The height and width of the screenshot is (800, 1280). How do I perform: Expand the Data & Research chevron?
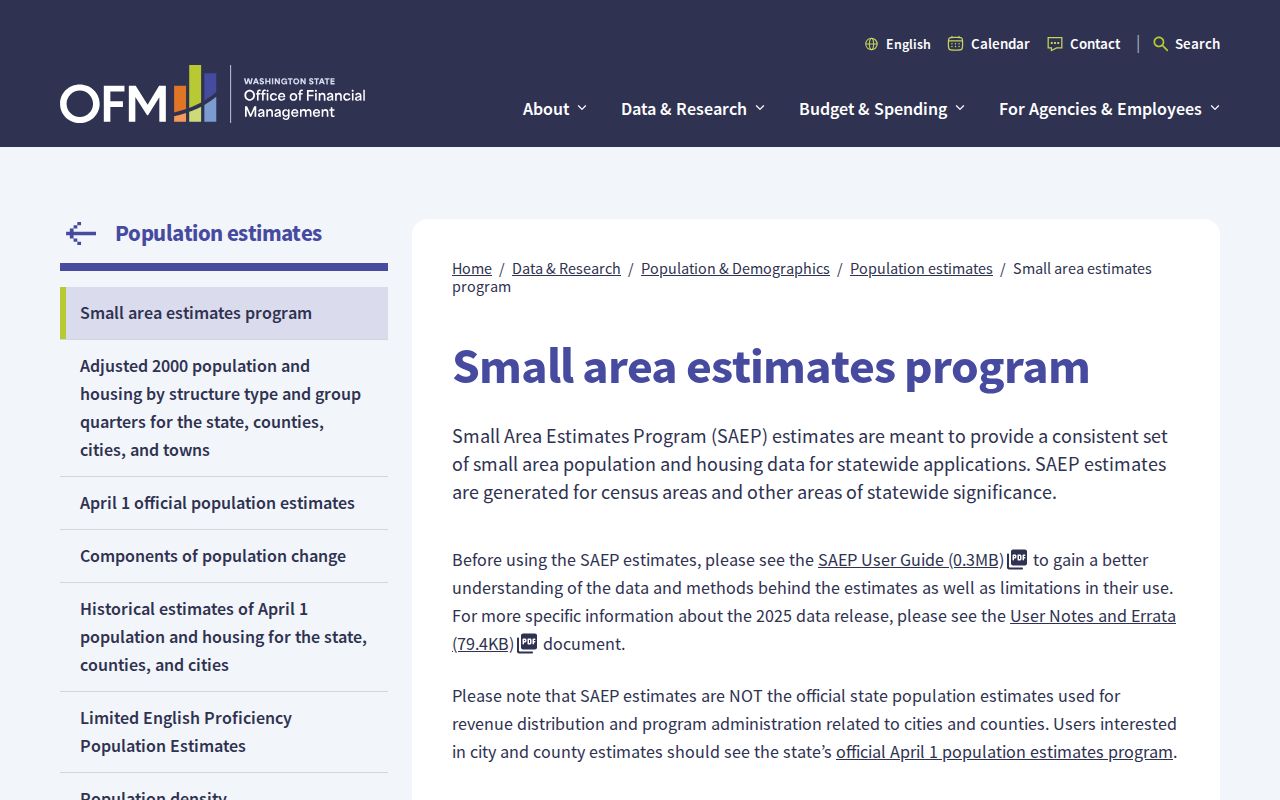(760, 108)
